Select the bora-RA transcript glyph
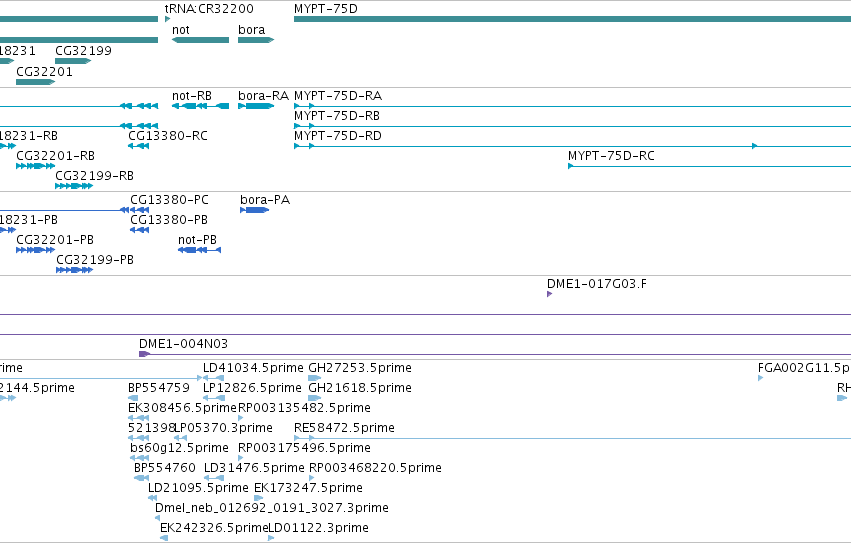 (256, 106)
